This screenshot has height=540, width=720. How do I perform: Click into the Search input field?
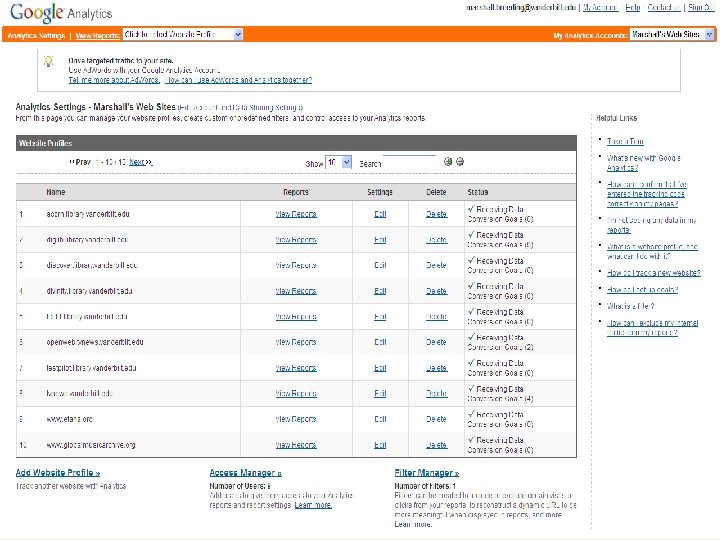409,162
